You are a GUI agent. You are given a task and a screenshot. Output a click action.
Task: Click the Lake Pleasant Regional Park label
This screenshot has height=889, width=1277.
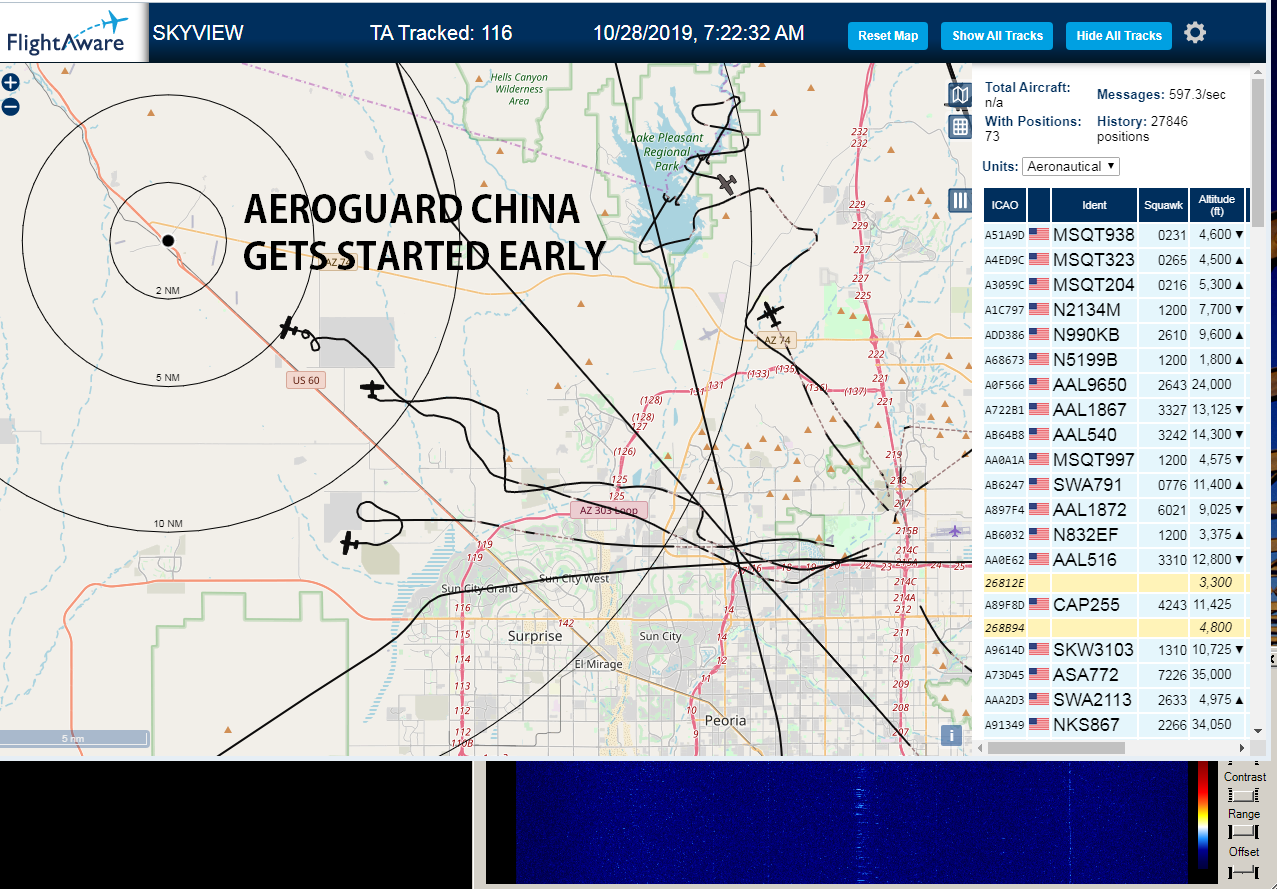(x=667, y=151)
